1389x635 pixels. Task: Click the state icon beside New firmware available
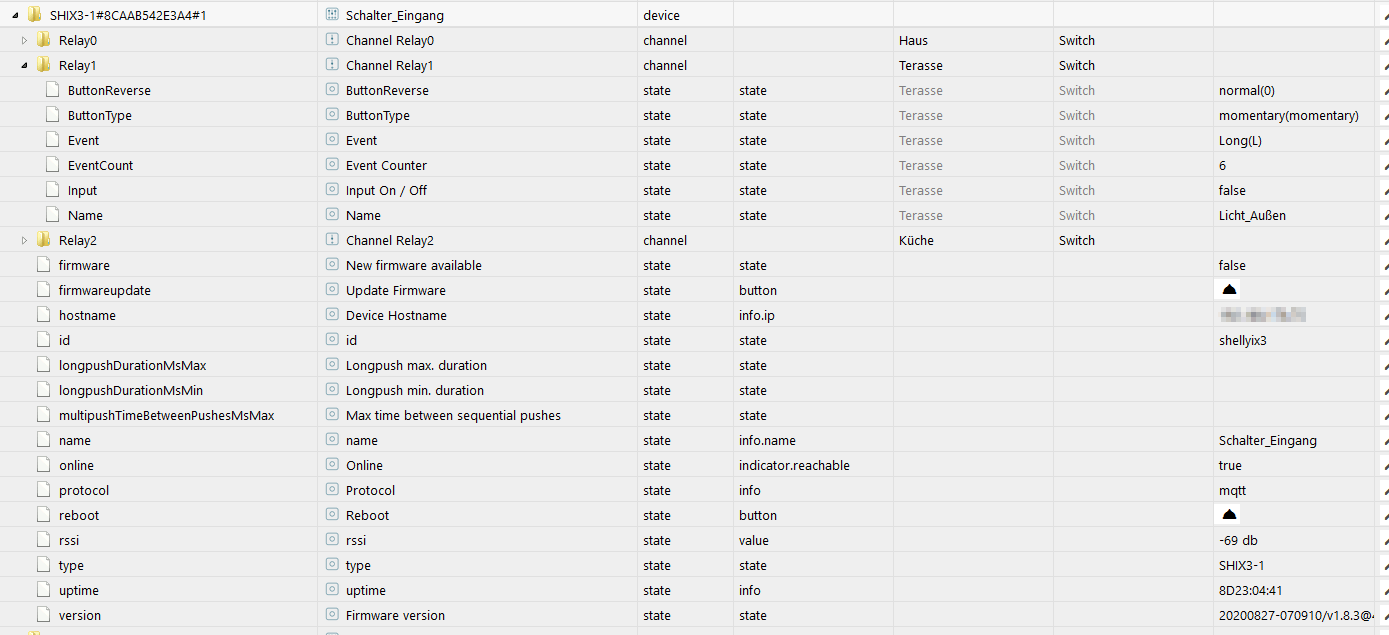332,265
